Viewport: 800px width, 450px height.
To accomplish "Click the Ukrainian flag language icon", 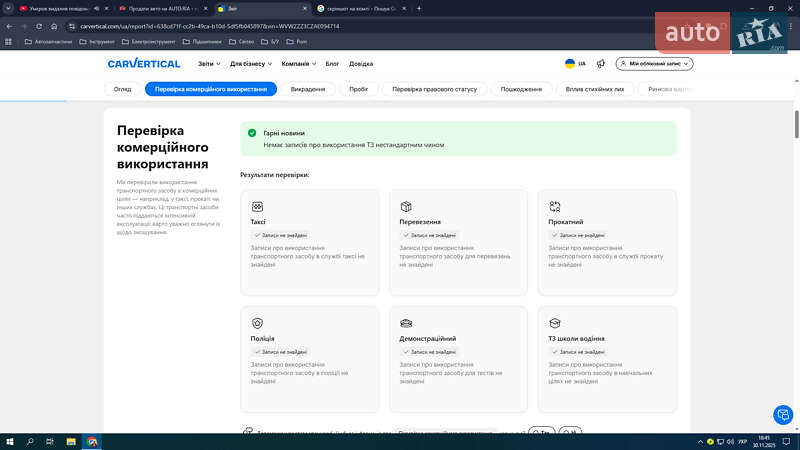I will (x=570, y=64).
